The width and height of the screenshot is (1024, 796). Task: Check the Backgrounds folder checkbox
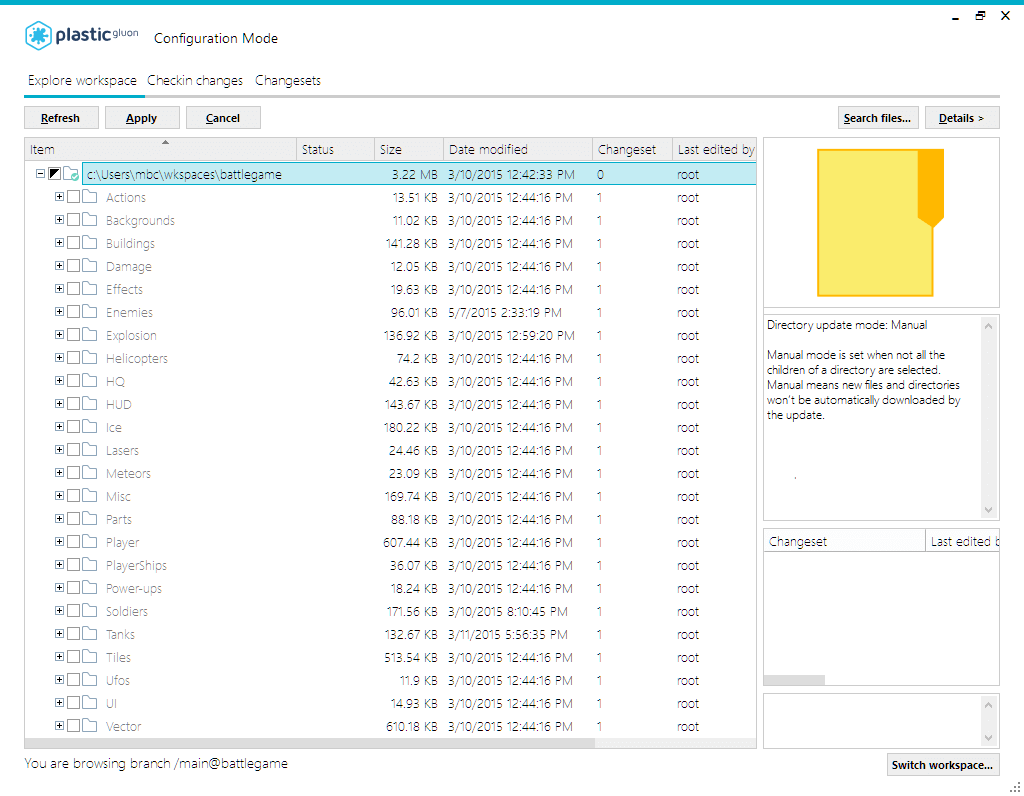click(x=73, y=219)
